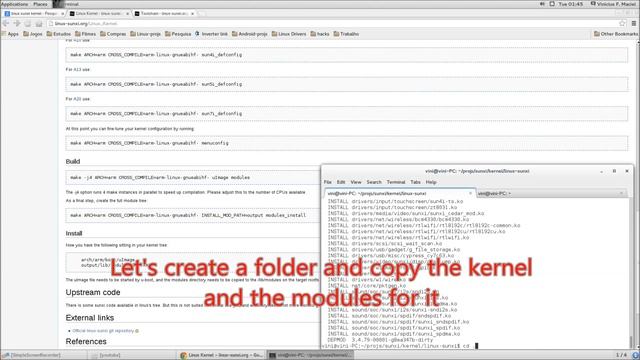Open the terminal Help menu
640x360 pixels.
[431, 182]
